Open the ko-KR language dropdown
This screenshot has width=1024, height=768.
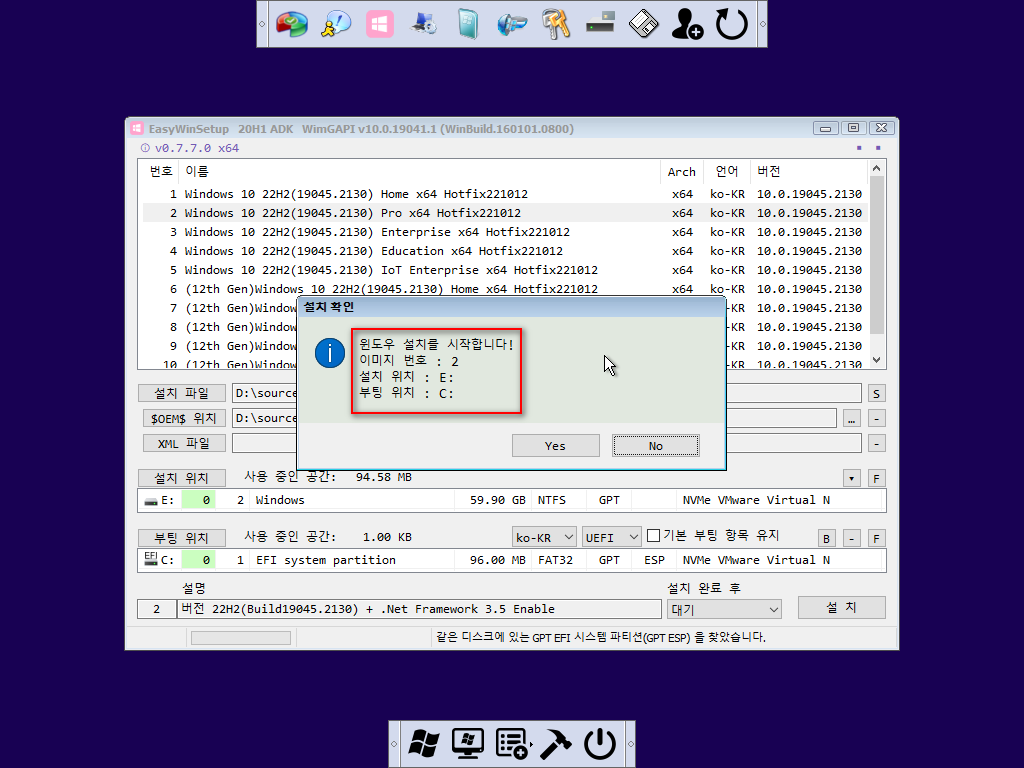544,537
